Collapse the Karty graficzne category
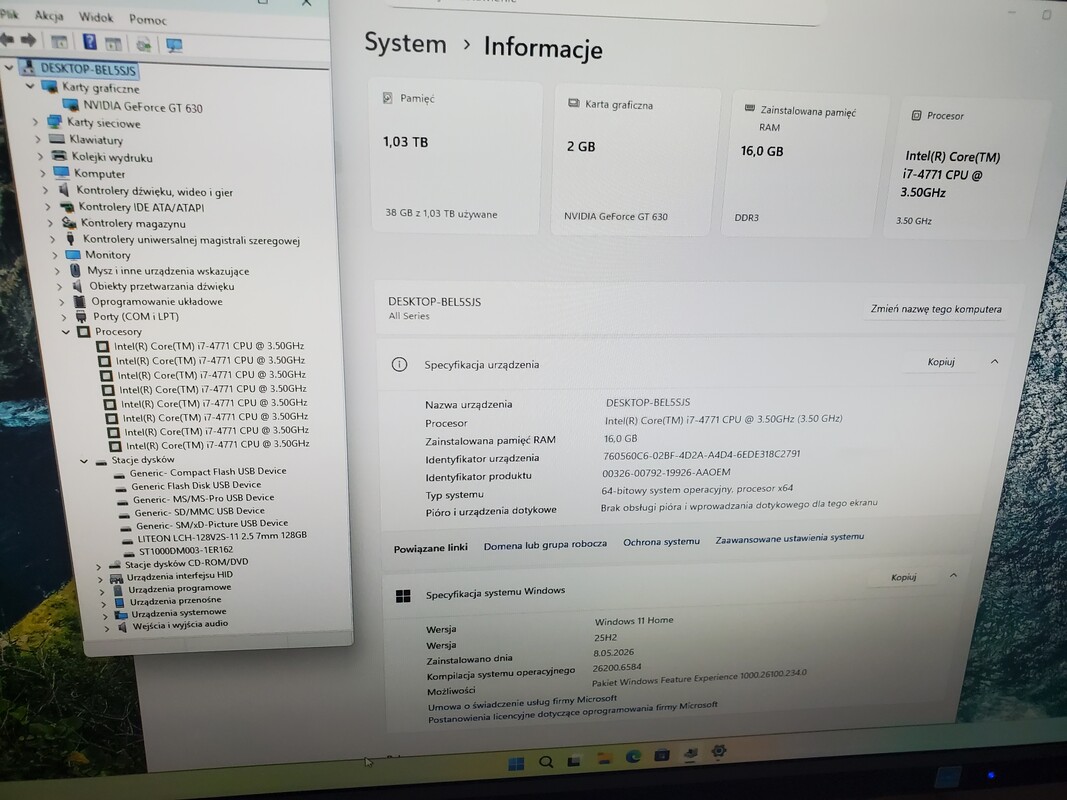This screenshot has height=800, width=1067. [30, 86]
